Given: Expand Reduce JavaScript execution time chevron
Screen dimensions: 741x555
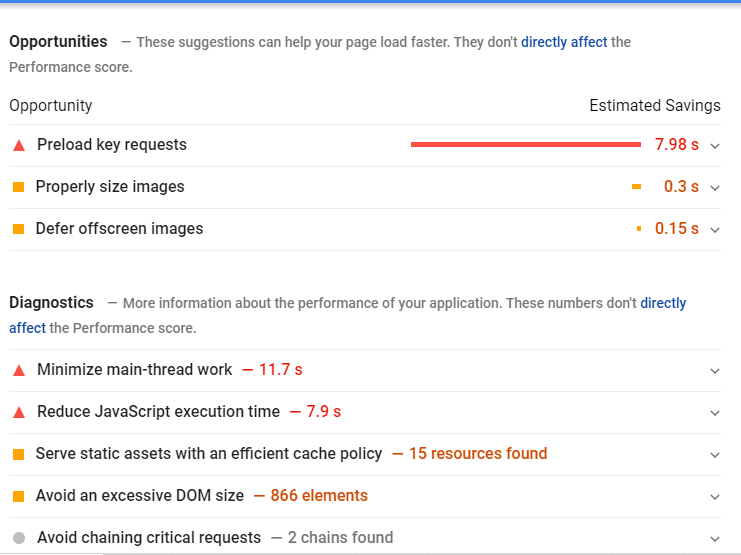Looking at the screenshot, I should (715, 413).
